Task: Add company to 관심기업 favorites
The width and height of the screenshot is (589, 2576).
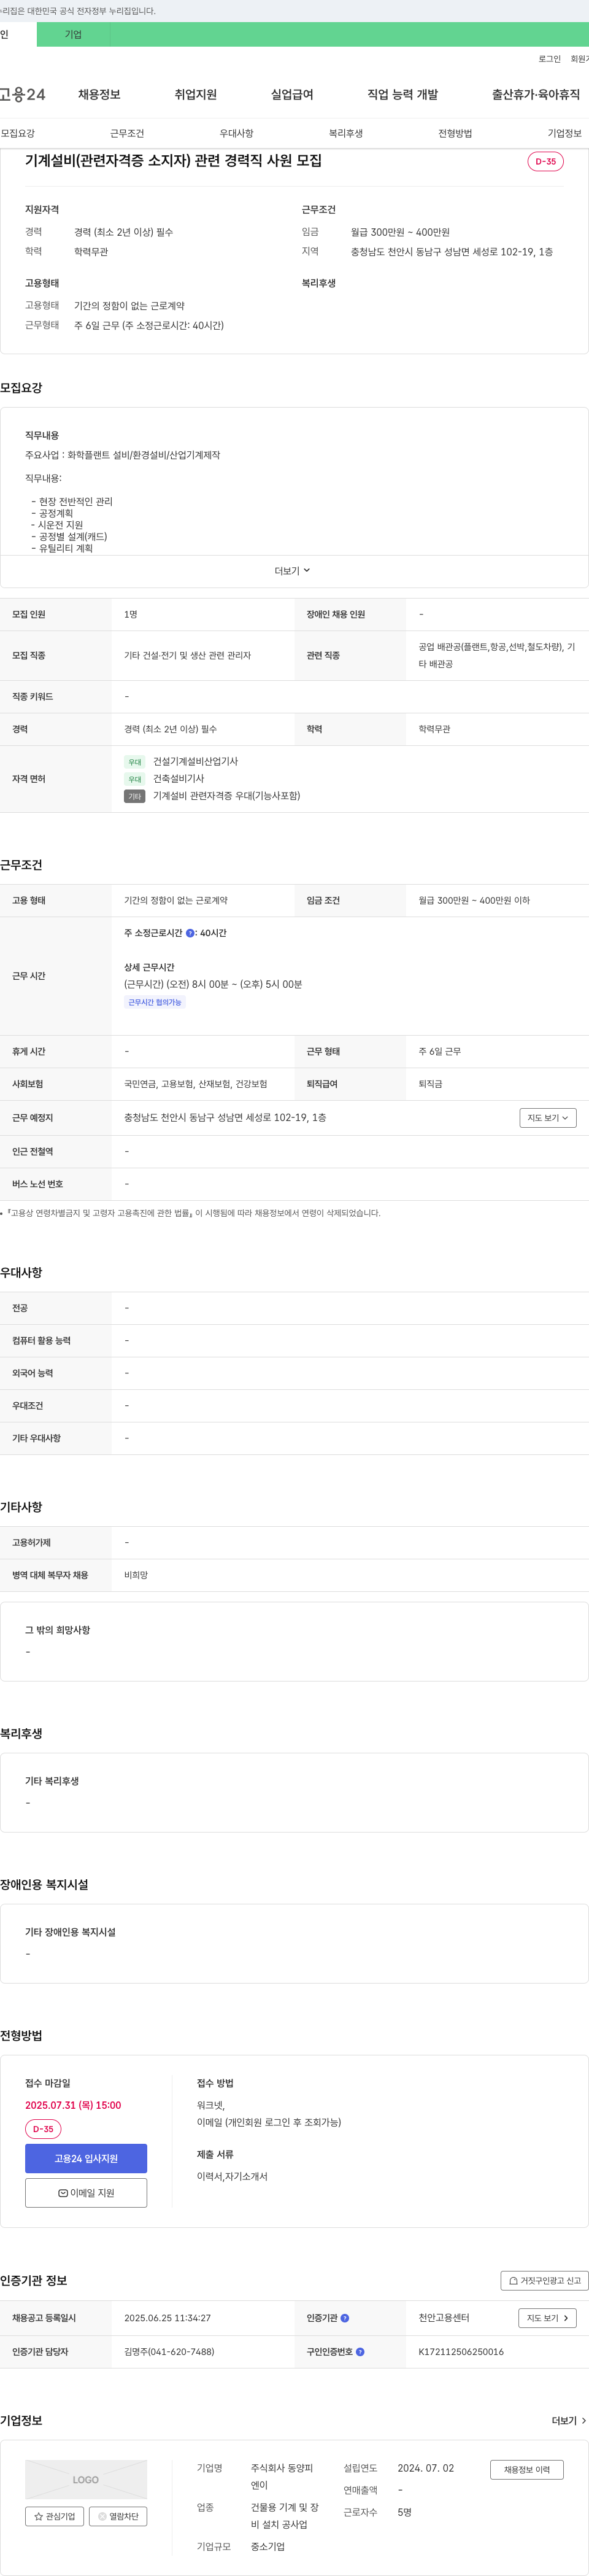Action: point(55,2517)
